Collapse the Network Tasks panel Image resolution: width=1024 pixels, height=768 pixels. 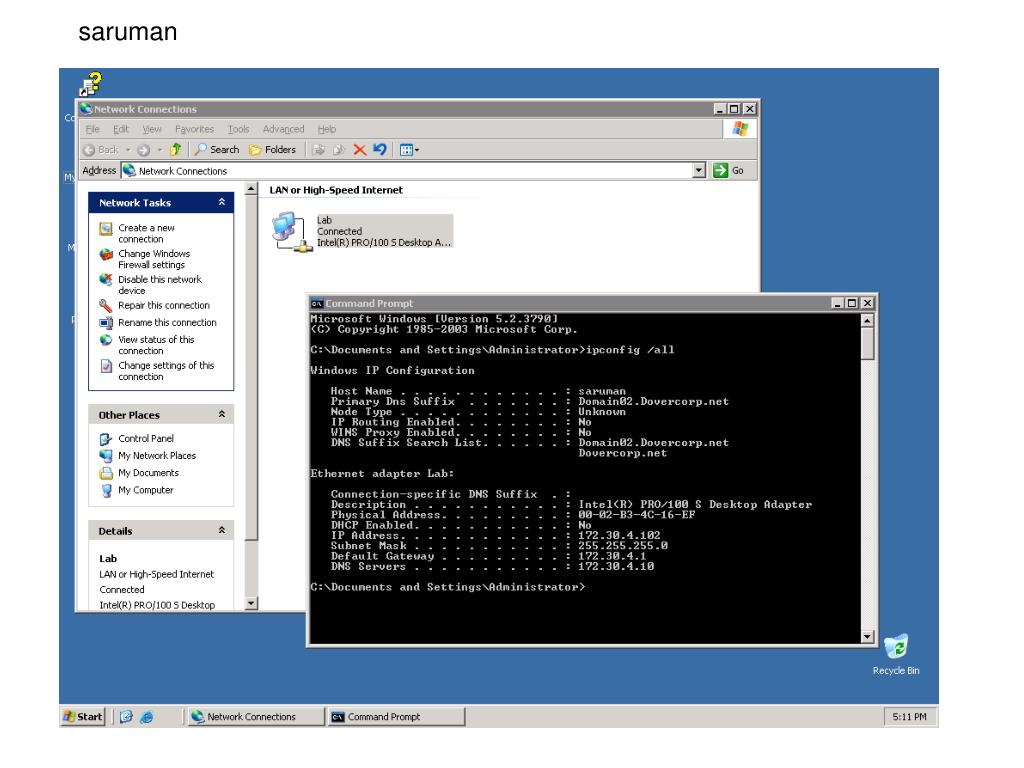tap(222, 202)
